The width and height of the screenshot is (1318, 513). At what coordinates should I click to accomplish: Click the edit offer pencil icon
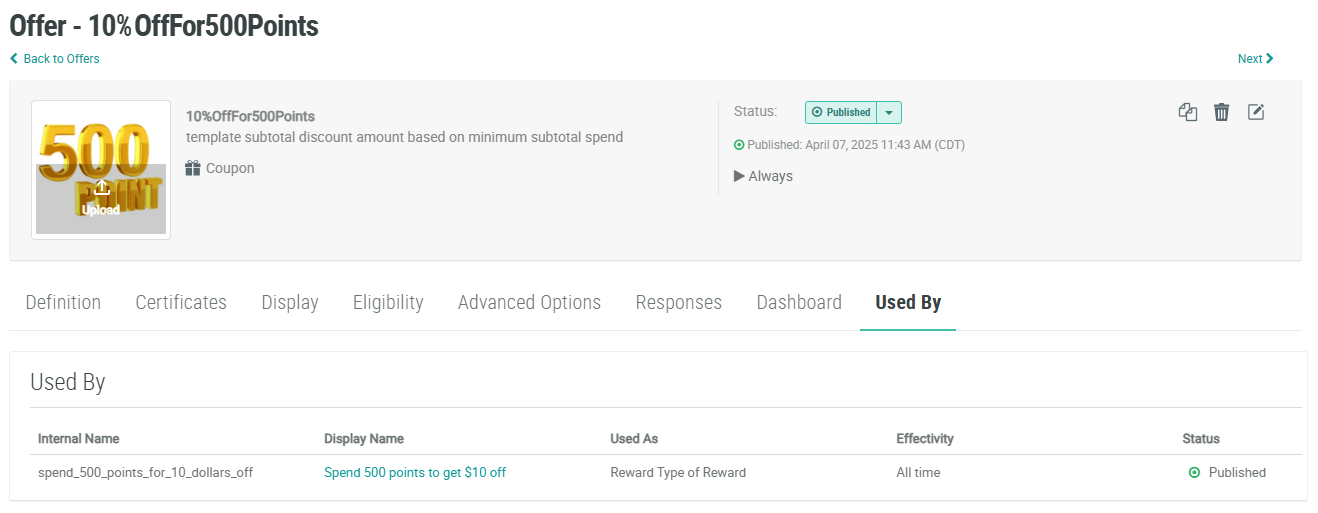pyautogui.click(x=1256, y=112)
